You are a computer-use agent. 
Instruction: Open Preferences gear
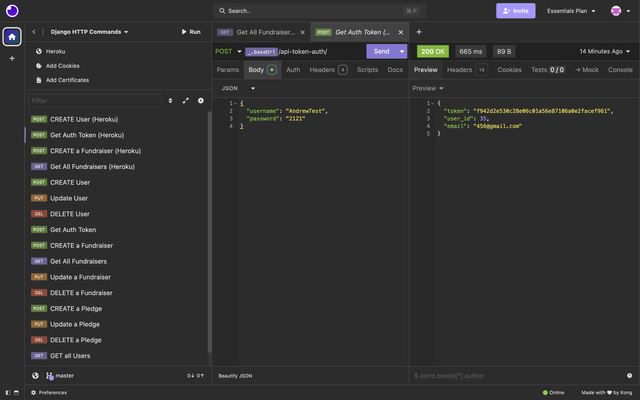[x=49, y=393]
